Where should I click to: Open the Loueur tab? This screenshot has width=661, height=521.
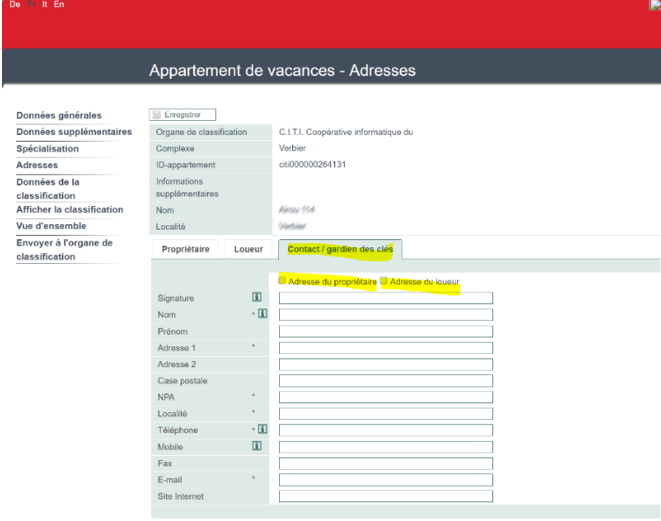pyautogui.click(x=248, y=250)
